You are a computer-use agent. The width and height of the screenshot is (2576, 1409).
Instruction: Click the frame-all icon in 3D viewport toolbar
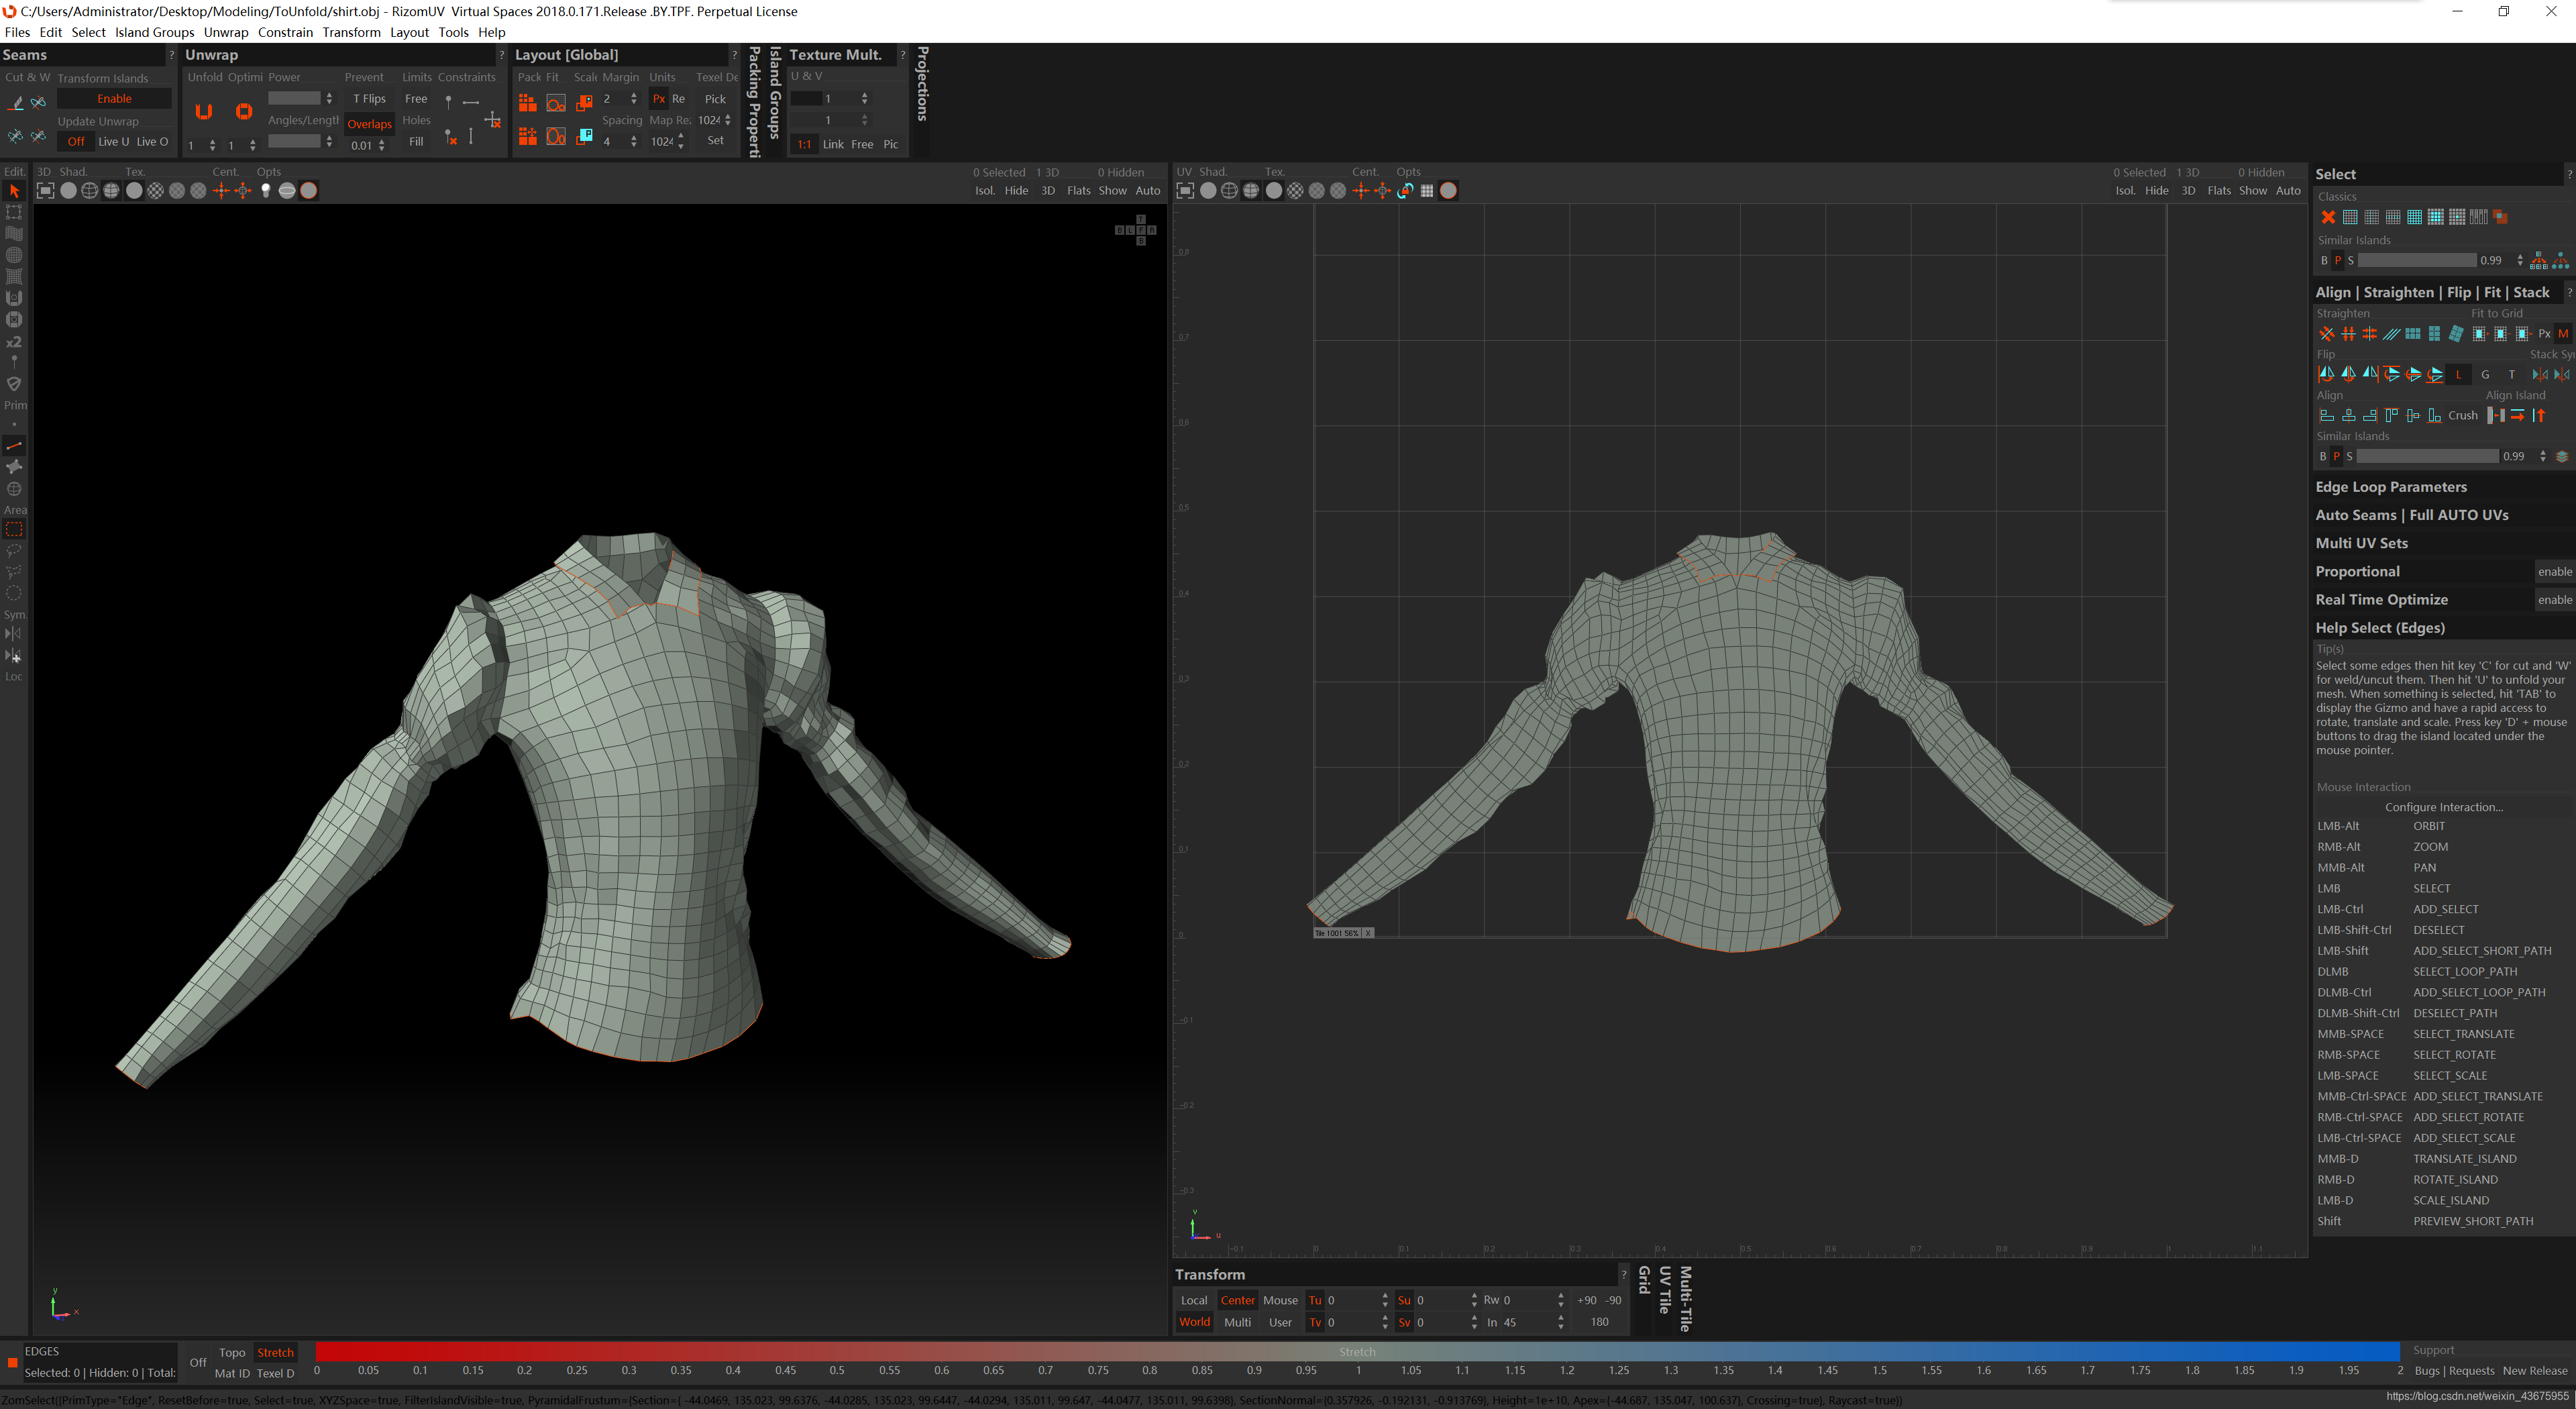point(46,190)
